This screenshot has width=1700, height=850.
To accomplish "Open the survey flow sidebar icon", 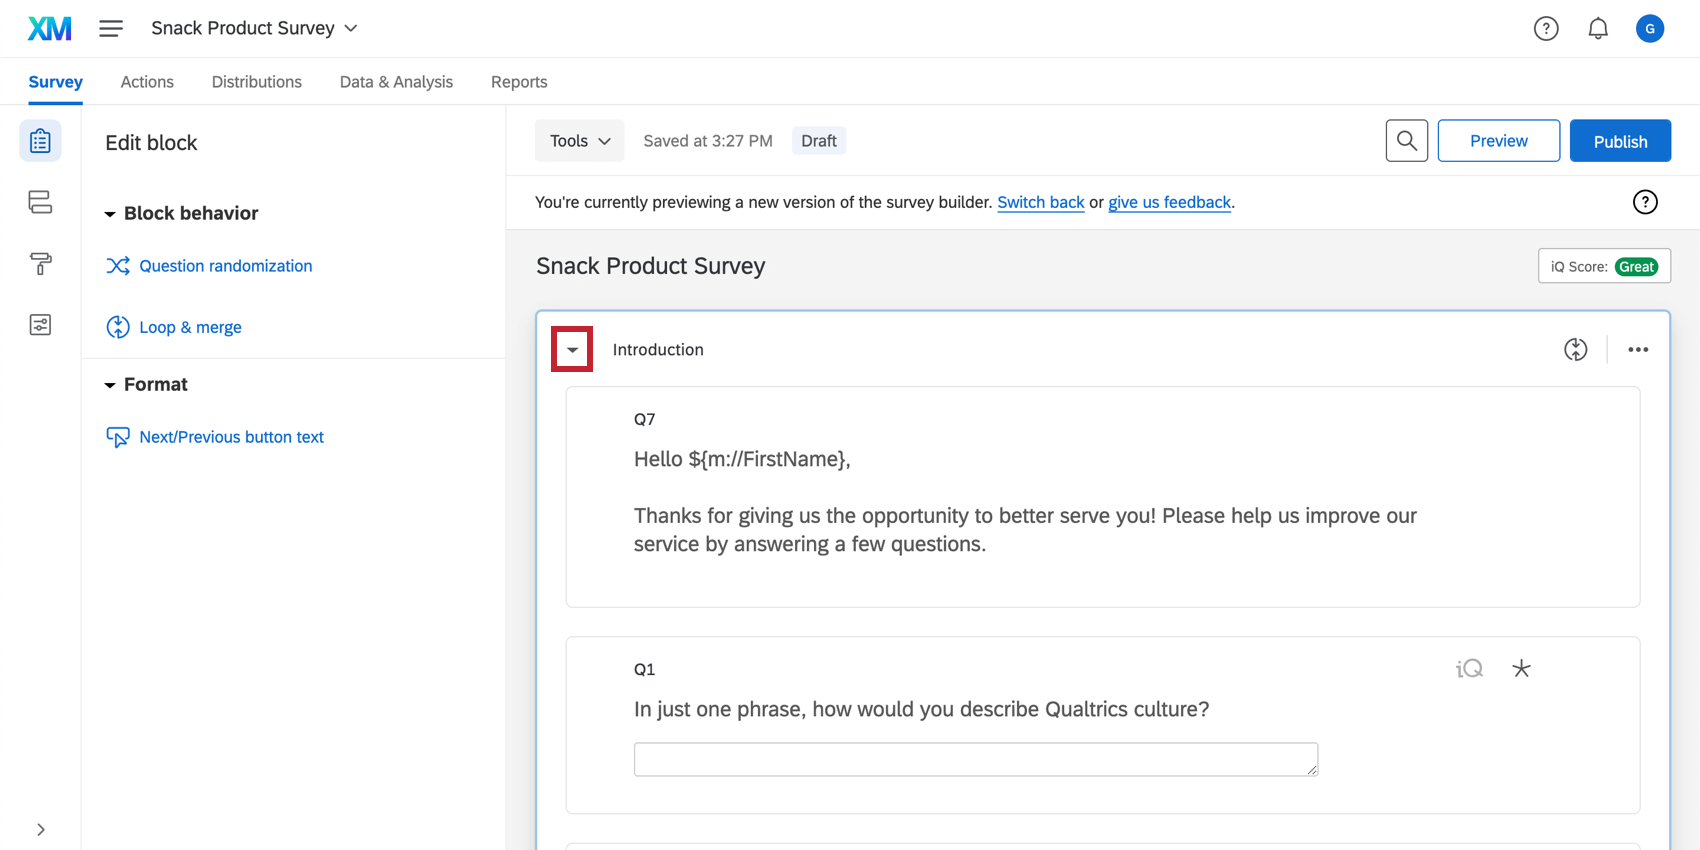I will [40, 202].
